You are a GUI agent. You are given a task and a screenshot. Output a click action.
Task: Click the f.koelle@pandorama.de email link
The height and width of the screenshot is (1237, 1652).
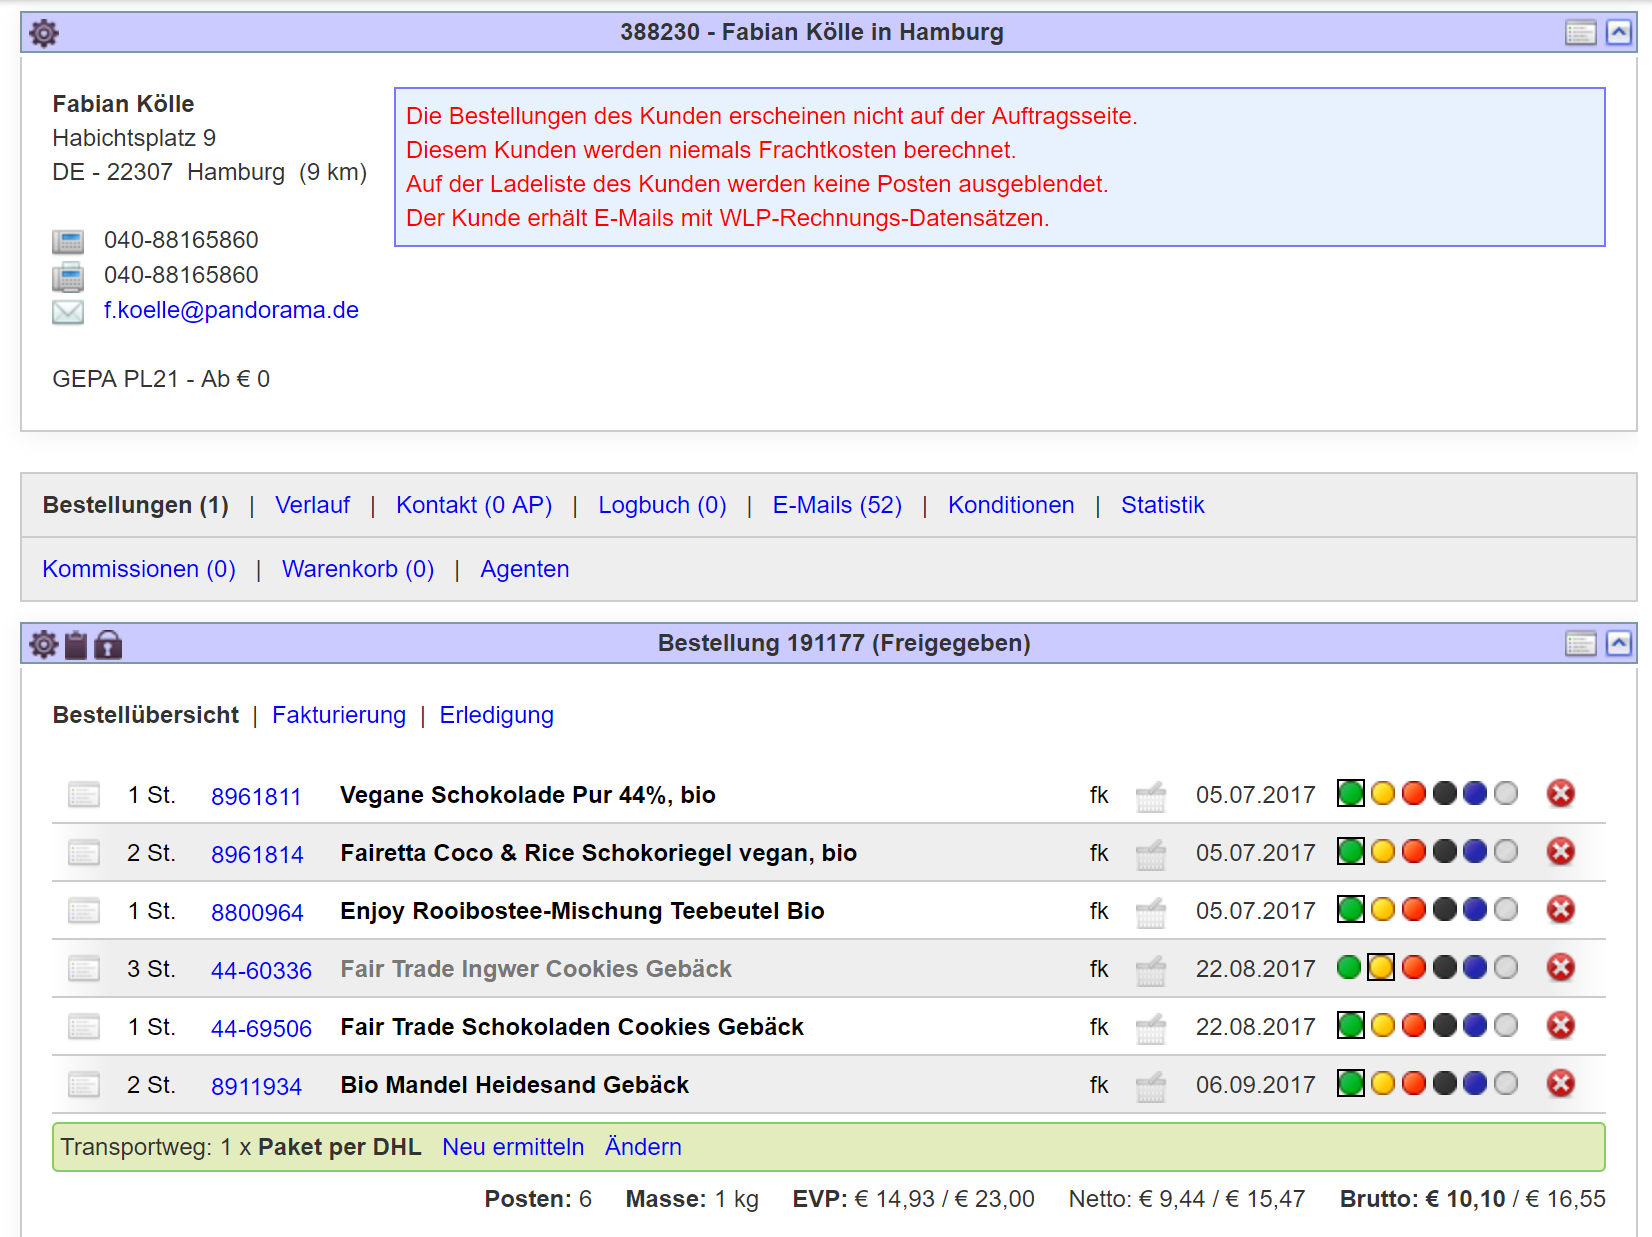pos(231,310)
